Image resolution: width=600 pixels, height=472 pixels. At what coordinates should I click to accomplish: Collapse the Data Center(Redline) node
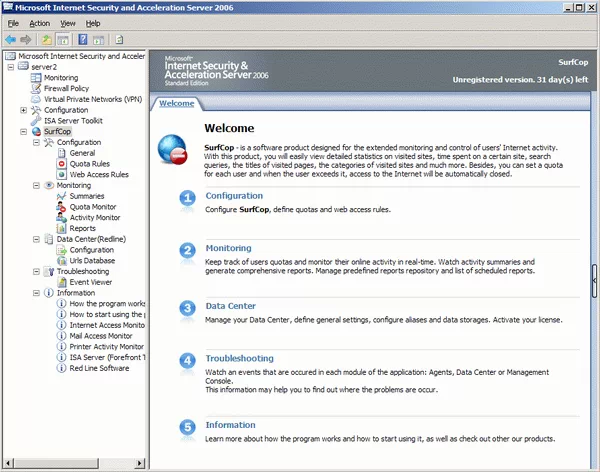(x=36, y=239)
